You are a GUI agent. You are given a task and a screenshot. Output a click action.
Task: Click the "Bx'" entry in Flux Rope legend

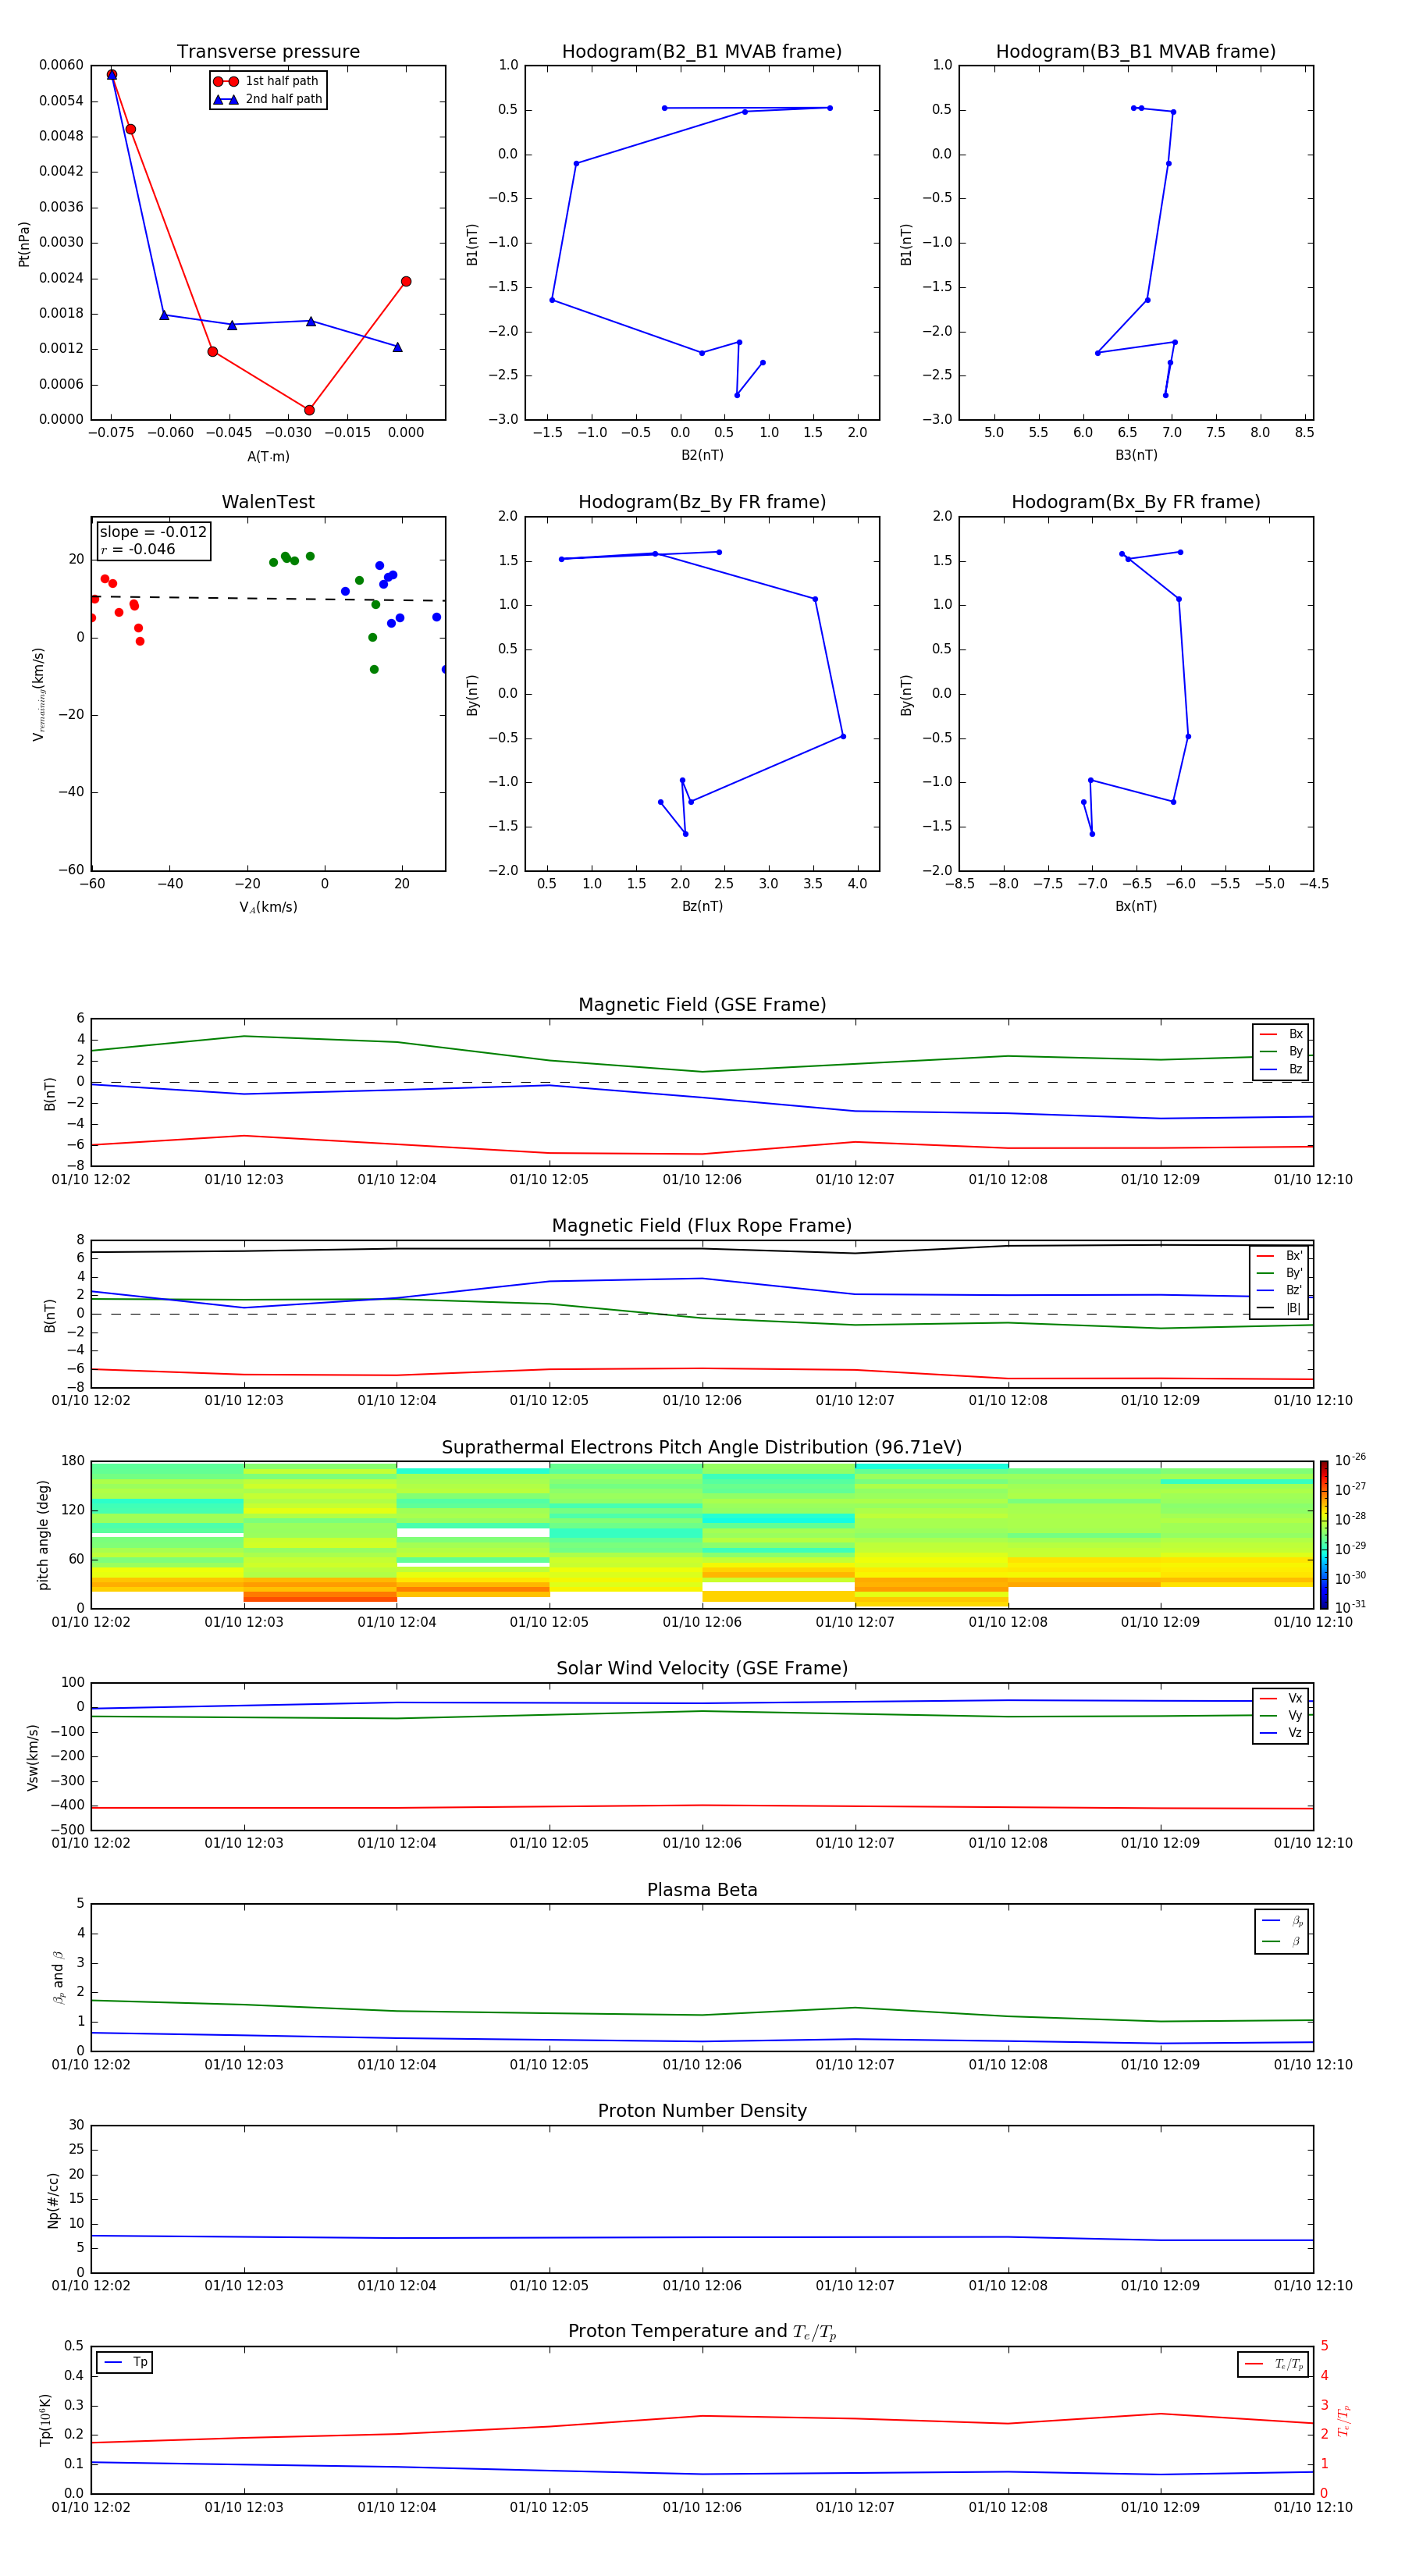click(1279, 1256)
